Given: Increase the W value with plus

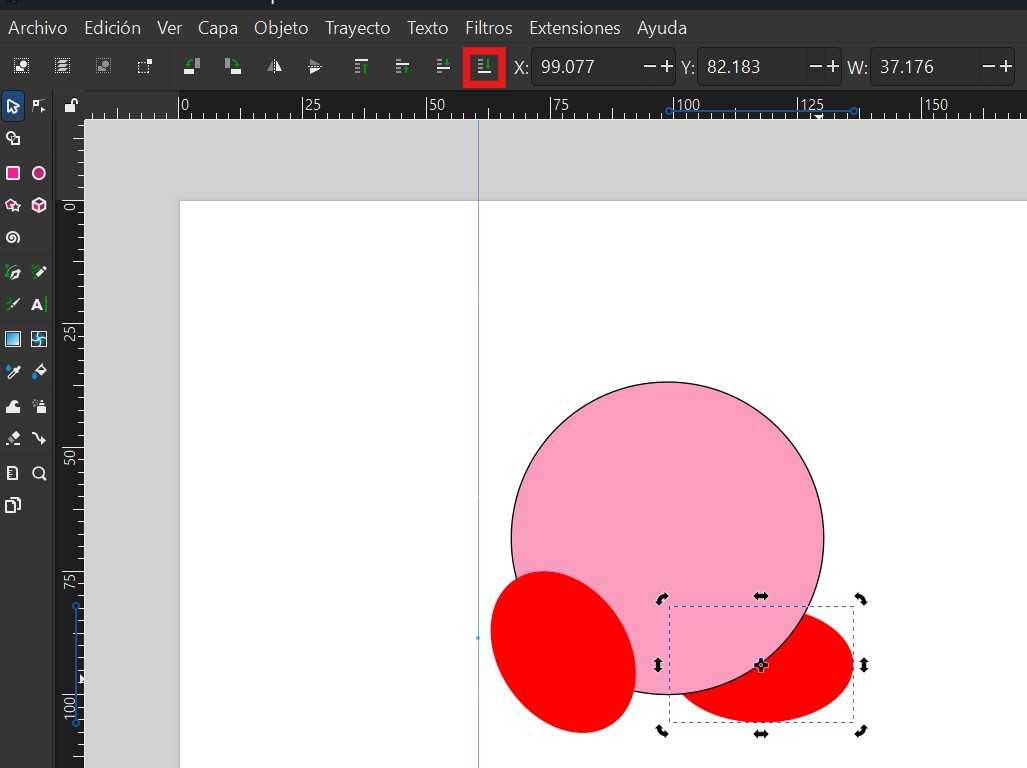Looking at the screenshot, I should click(1006, 67).
